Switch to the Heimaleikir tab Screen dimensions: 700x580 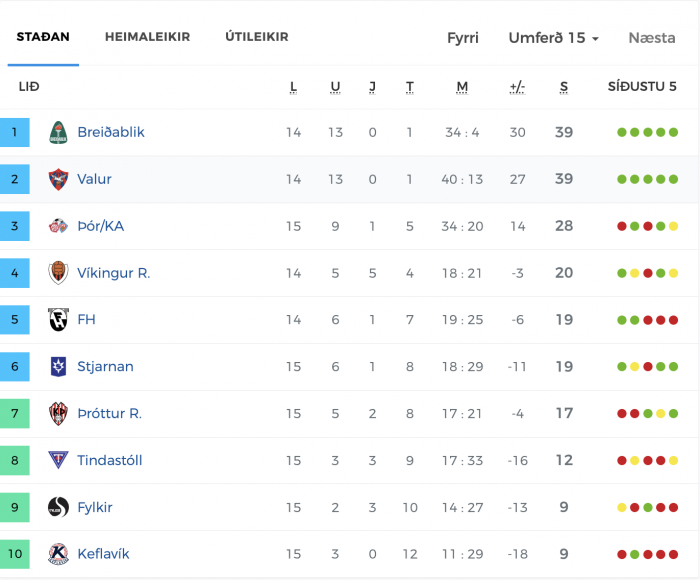coord(147,37)
